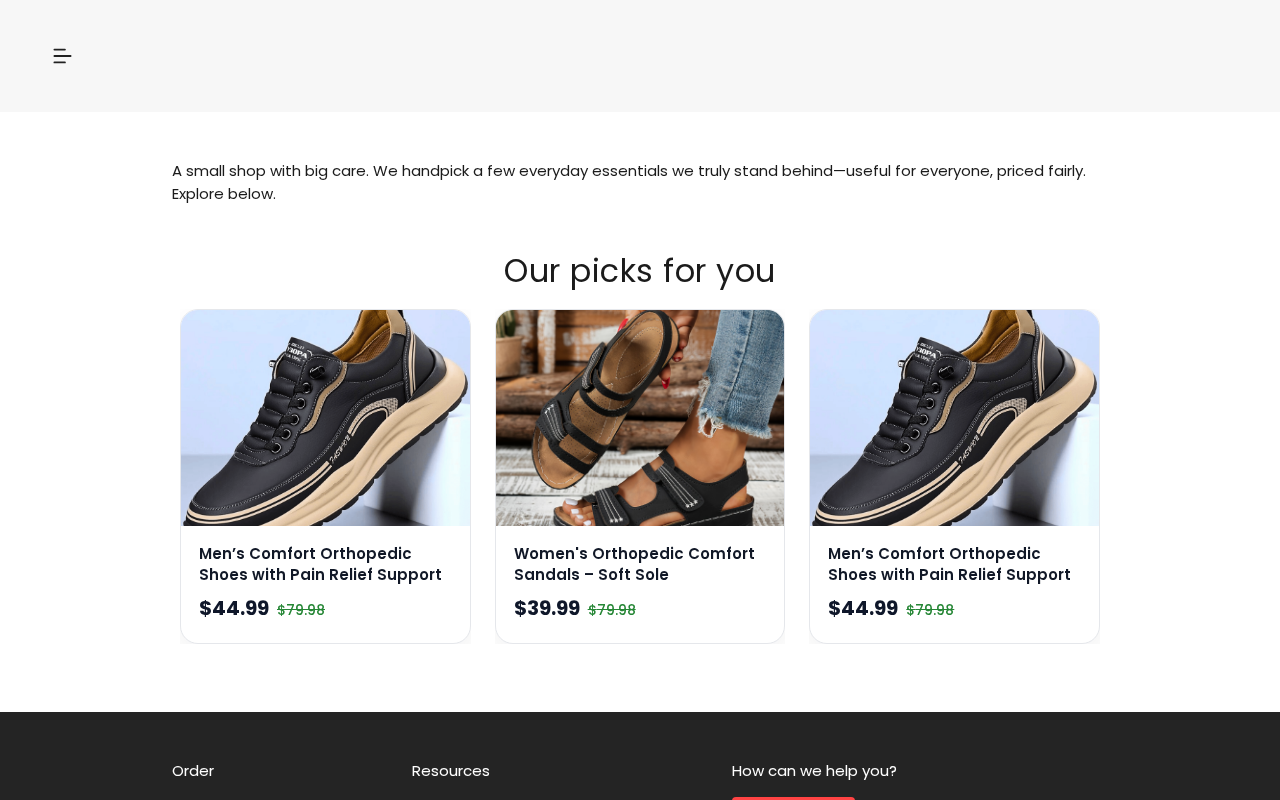Open the hamburger menu icon

[62, 56]
